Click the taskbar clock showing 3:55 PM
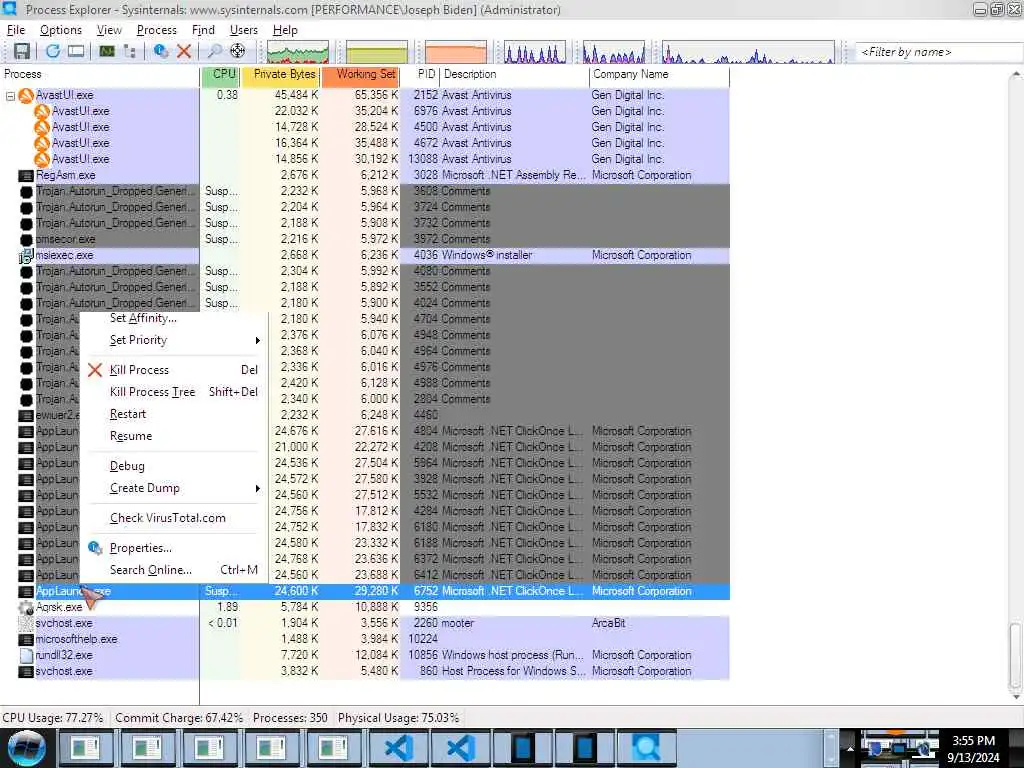 point(973,748)
